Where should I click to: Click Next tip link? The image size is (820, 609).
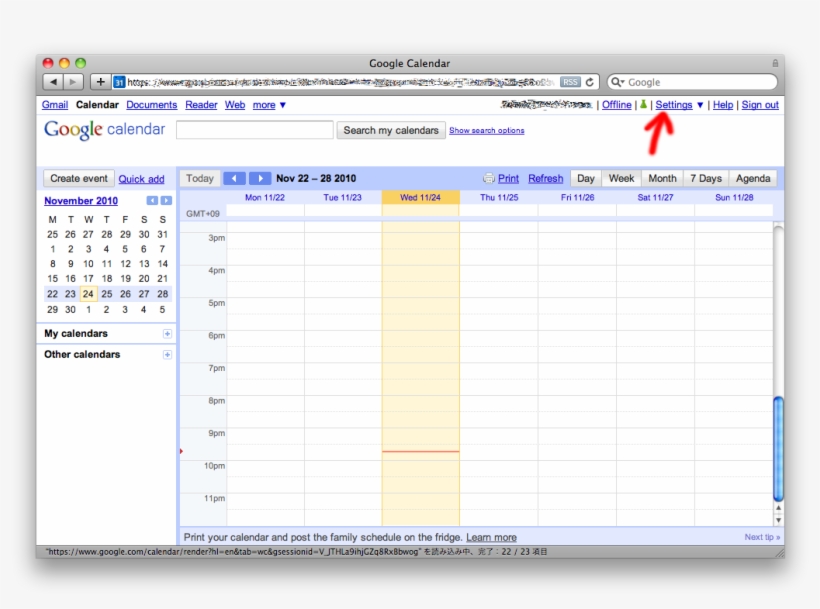click(762, 537)
